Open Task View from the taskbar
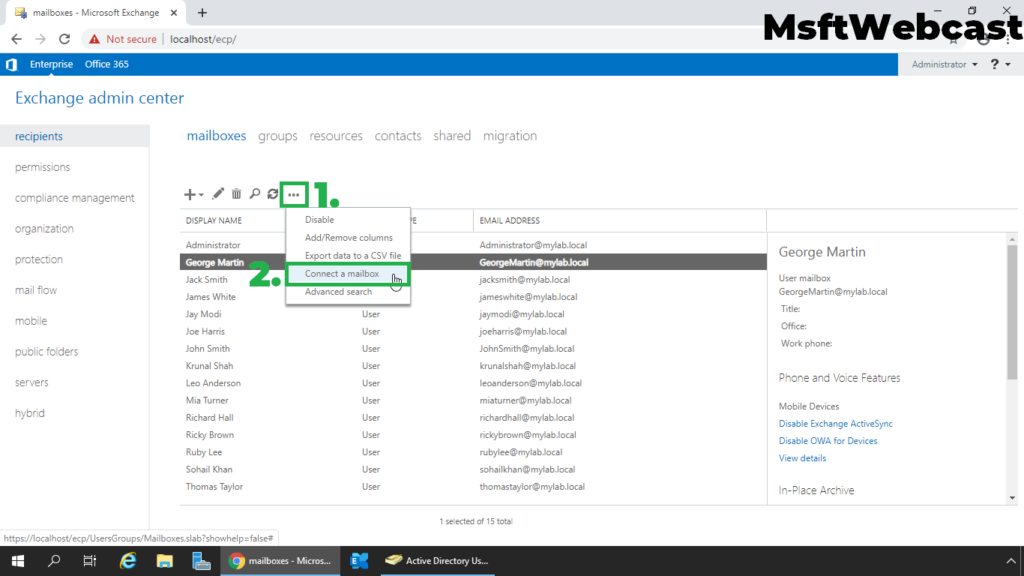 (x=89, y=561)
